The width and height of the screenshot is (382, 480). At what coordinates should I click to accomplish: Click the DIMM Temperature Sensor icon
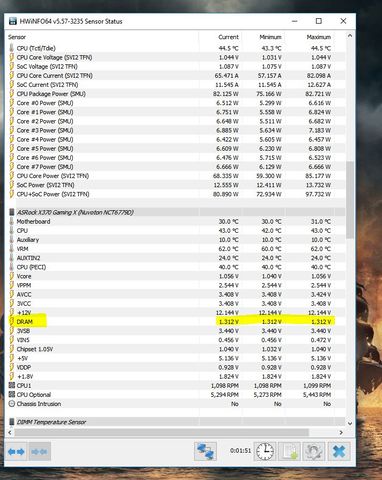(x=12, y=422)
